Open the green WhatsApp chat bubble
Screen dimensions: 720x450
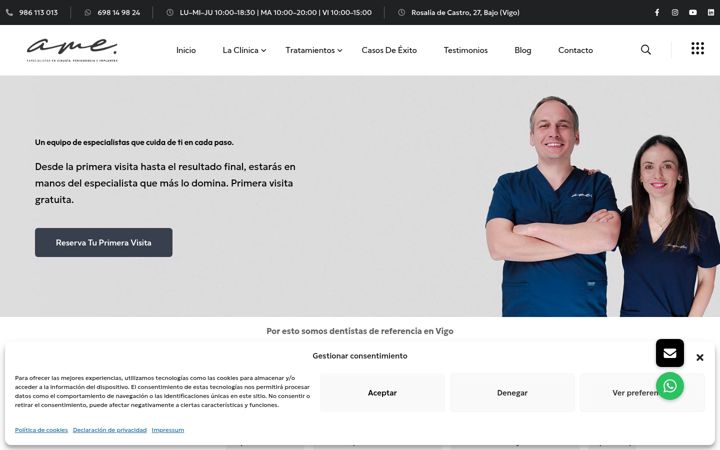pyautogui.click(x=669, y=386)
